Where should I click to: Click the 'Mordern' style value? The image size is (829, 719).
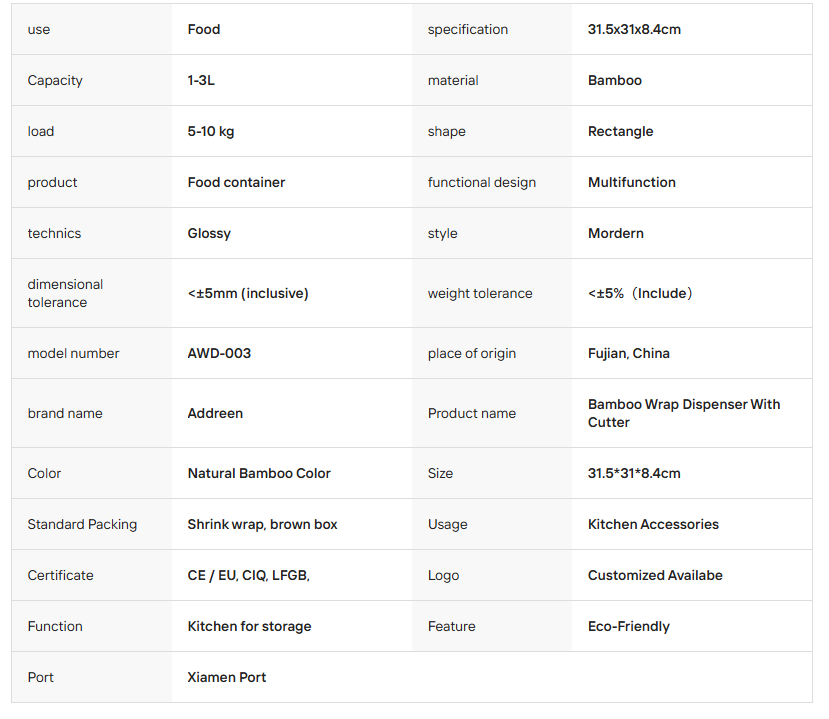(615, 233)
